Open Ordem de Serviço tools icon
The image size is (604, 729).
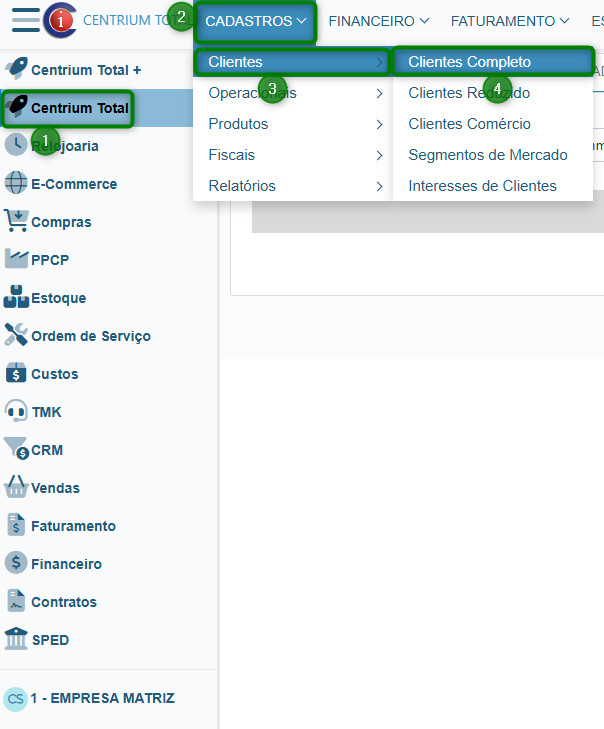coord(16,336)
